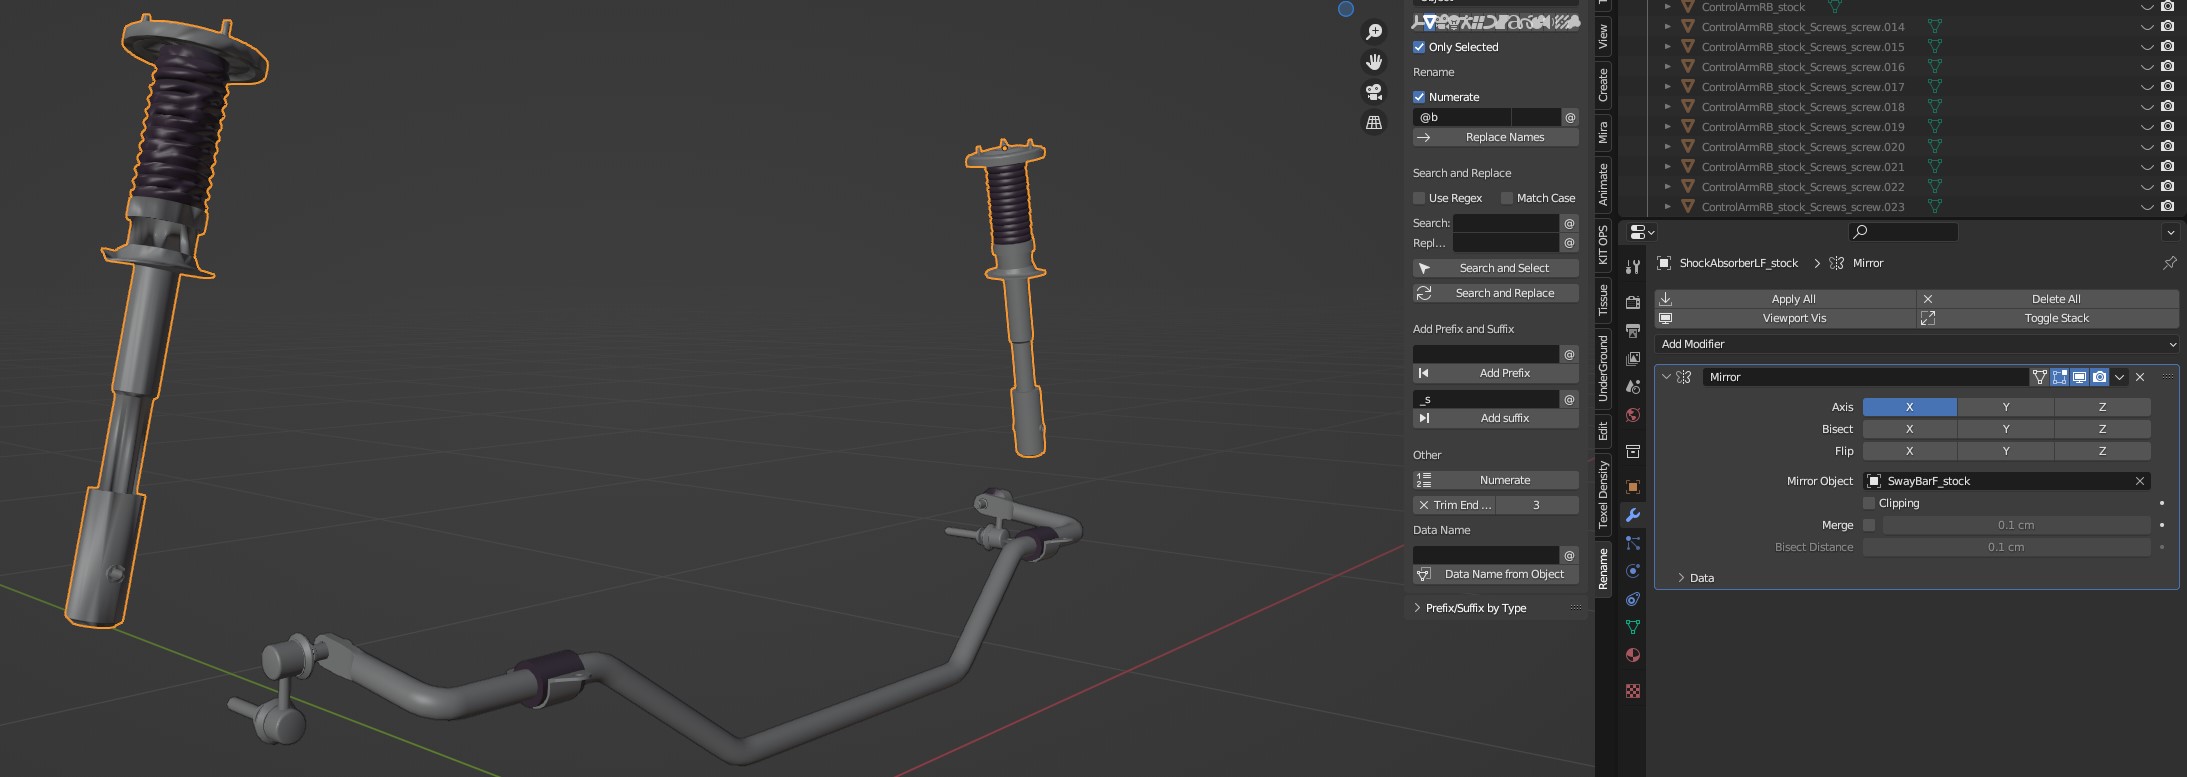Enable the Use Regex checkbox
This screenshot has width=2187, height=777.
[x=1419, y=198]
